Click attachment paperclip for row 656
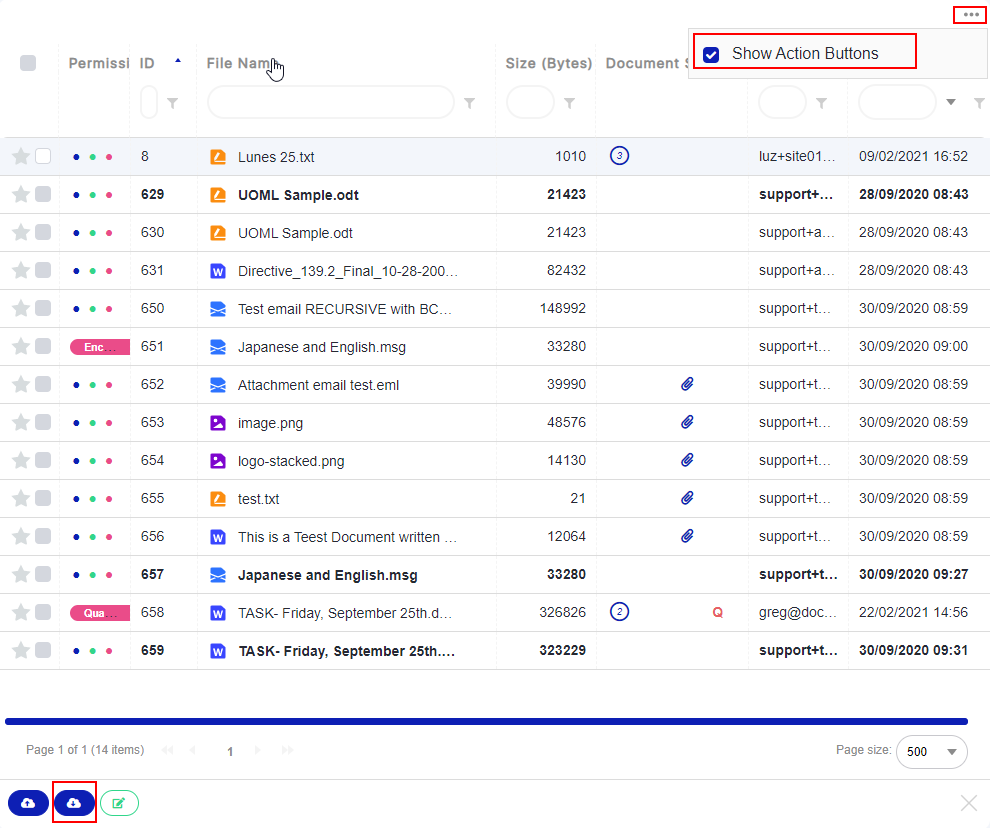990x828 pixels. [687, 536]
